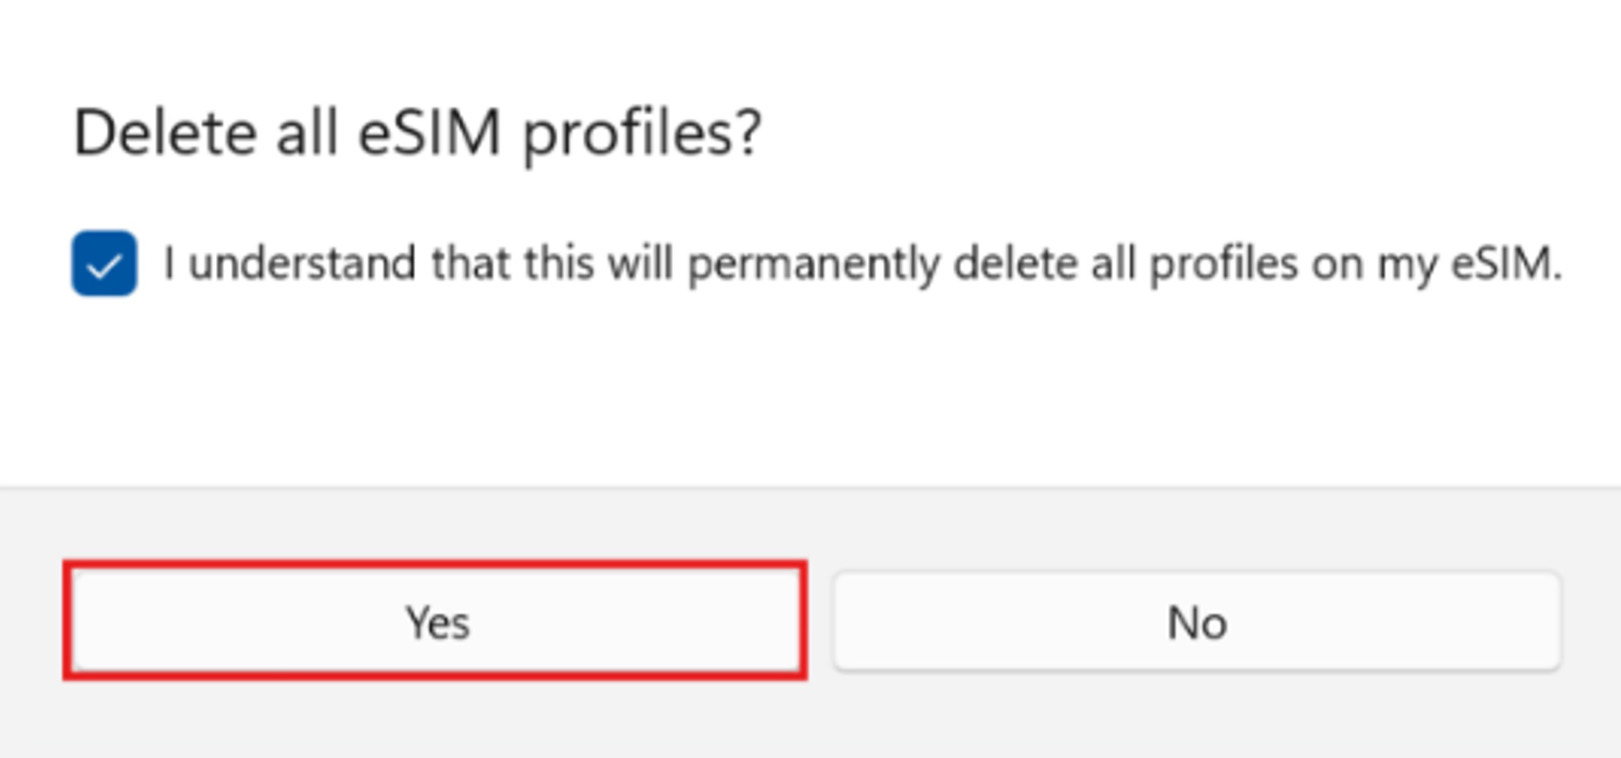Confirm deleting all eSIM profiles with Yes
1621x758 pixels.
435,621
